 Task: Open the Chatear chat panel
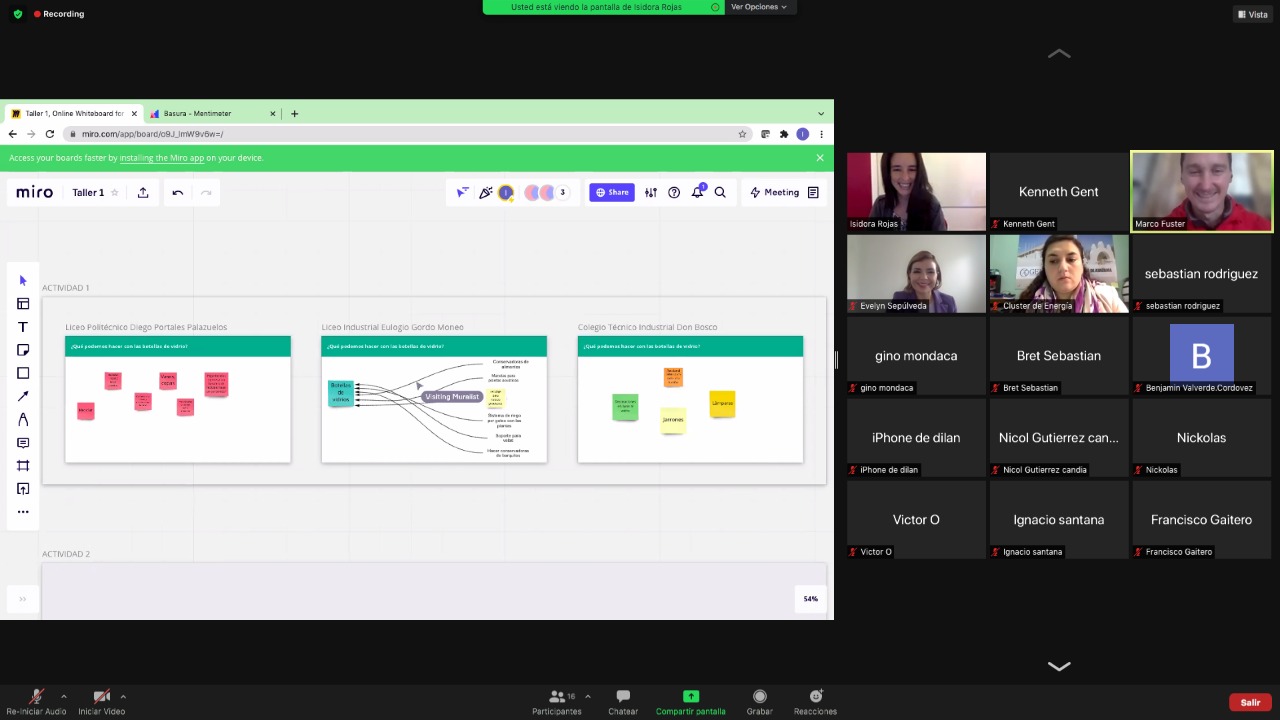click(x=623, y=702)
